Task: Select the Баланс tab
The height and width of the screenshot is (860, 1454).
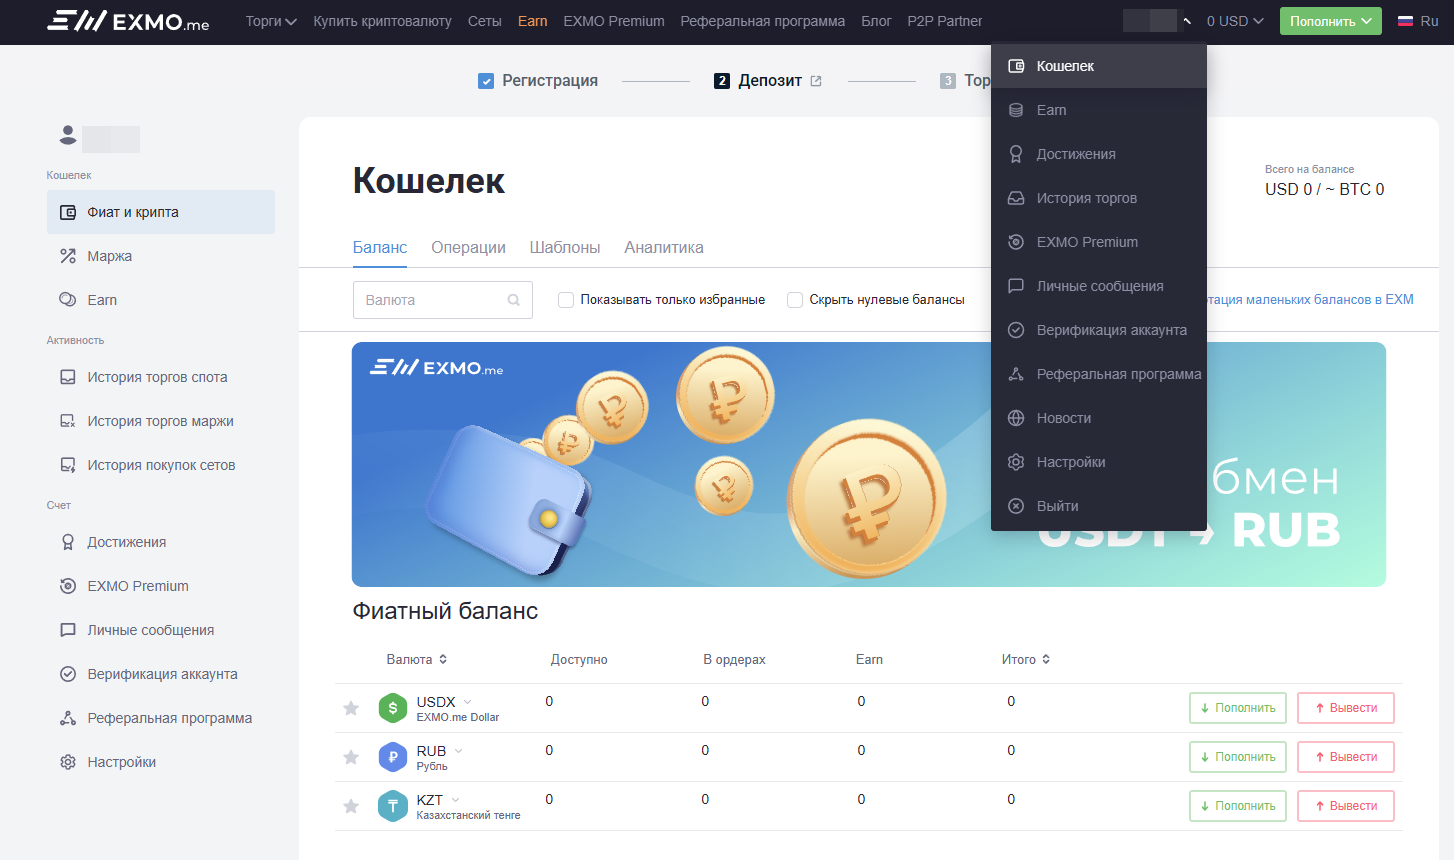Action: [x=380, y=248]
